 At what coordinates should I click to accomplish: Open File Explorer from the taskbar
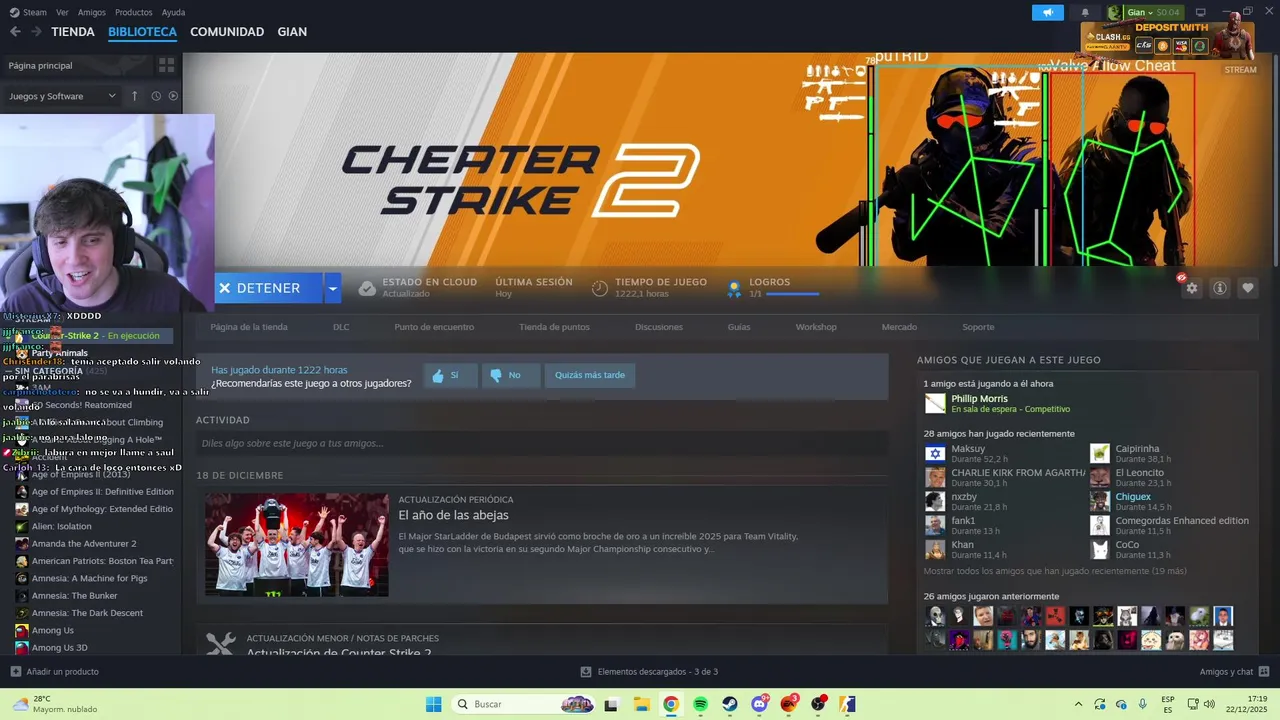tap(641, 704)
